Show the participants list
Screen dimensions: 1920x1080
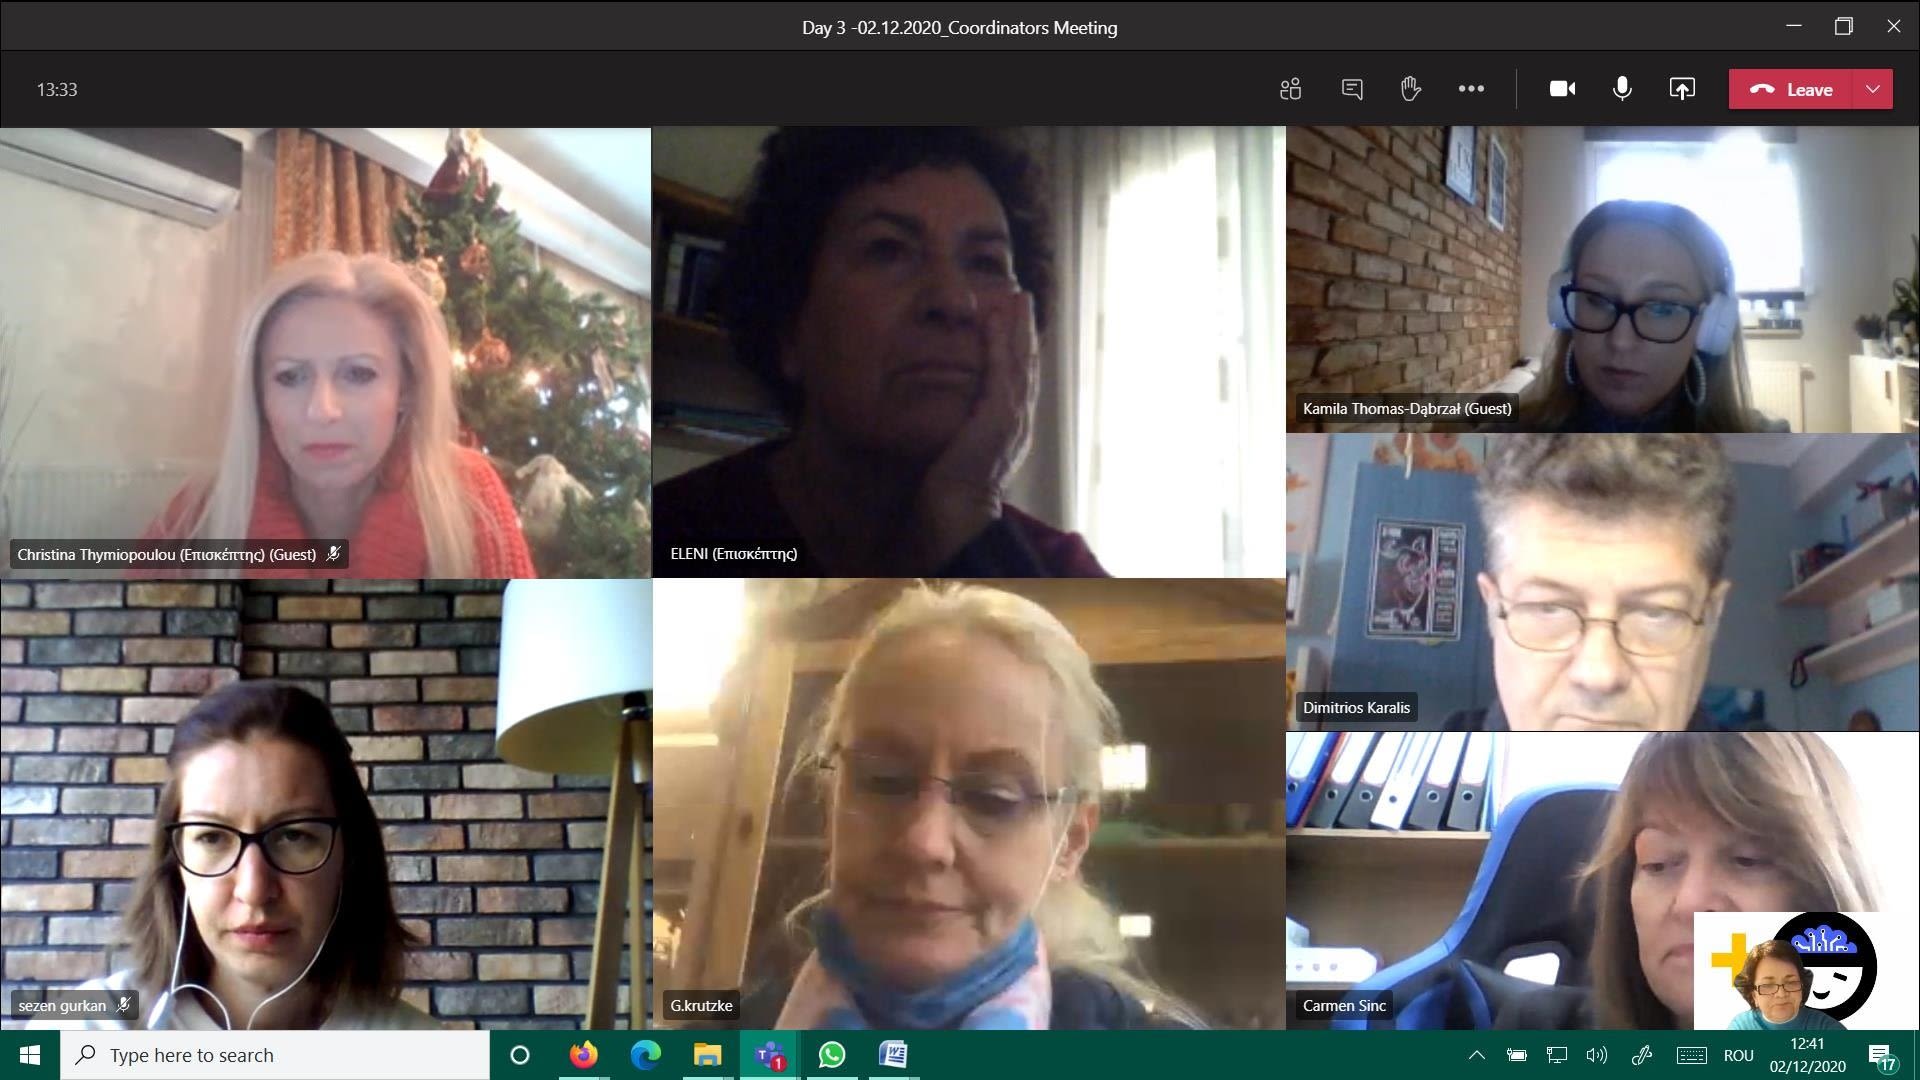click(1290, 89)
